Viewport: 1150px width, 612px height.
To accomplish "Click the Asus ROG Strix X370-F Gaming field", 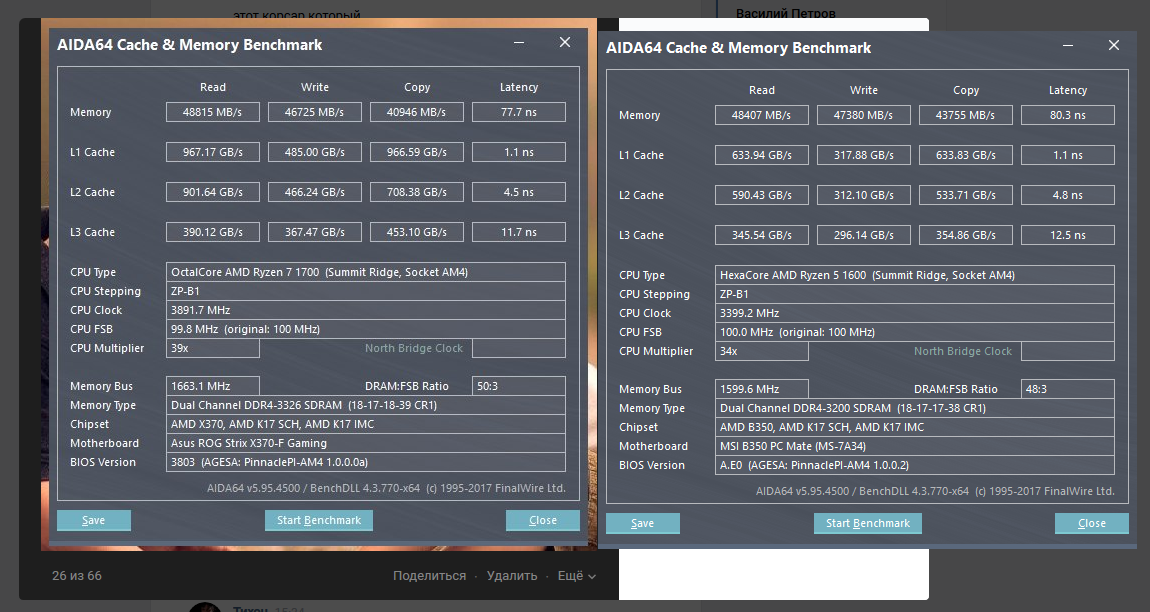I will pos(366,443).
